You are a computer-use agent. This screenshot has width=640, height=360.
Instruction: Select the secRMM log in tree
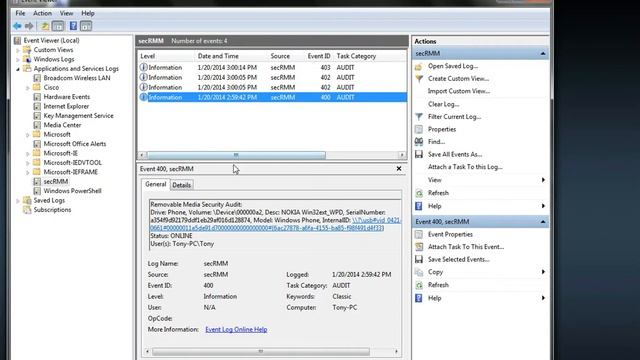[56, 182]
